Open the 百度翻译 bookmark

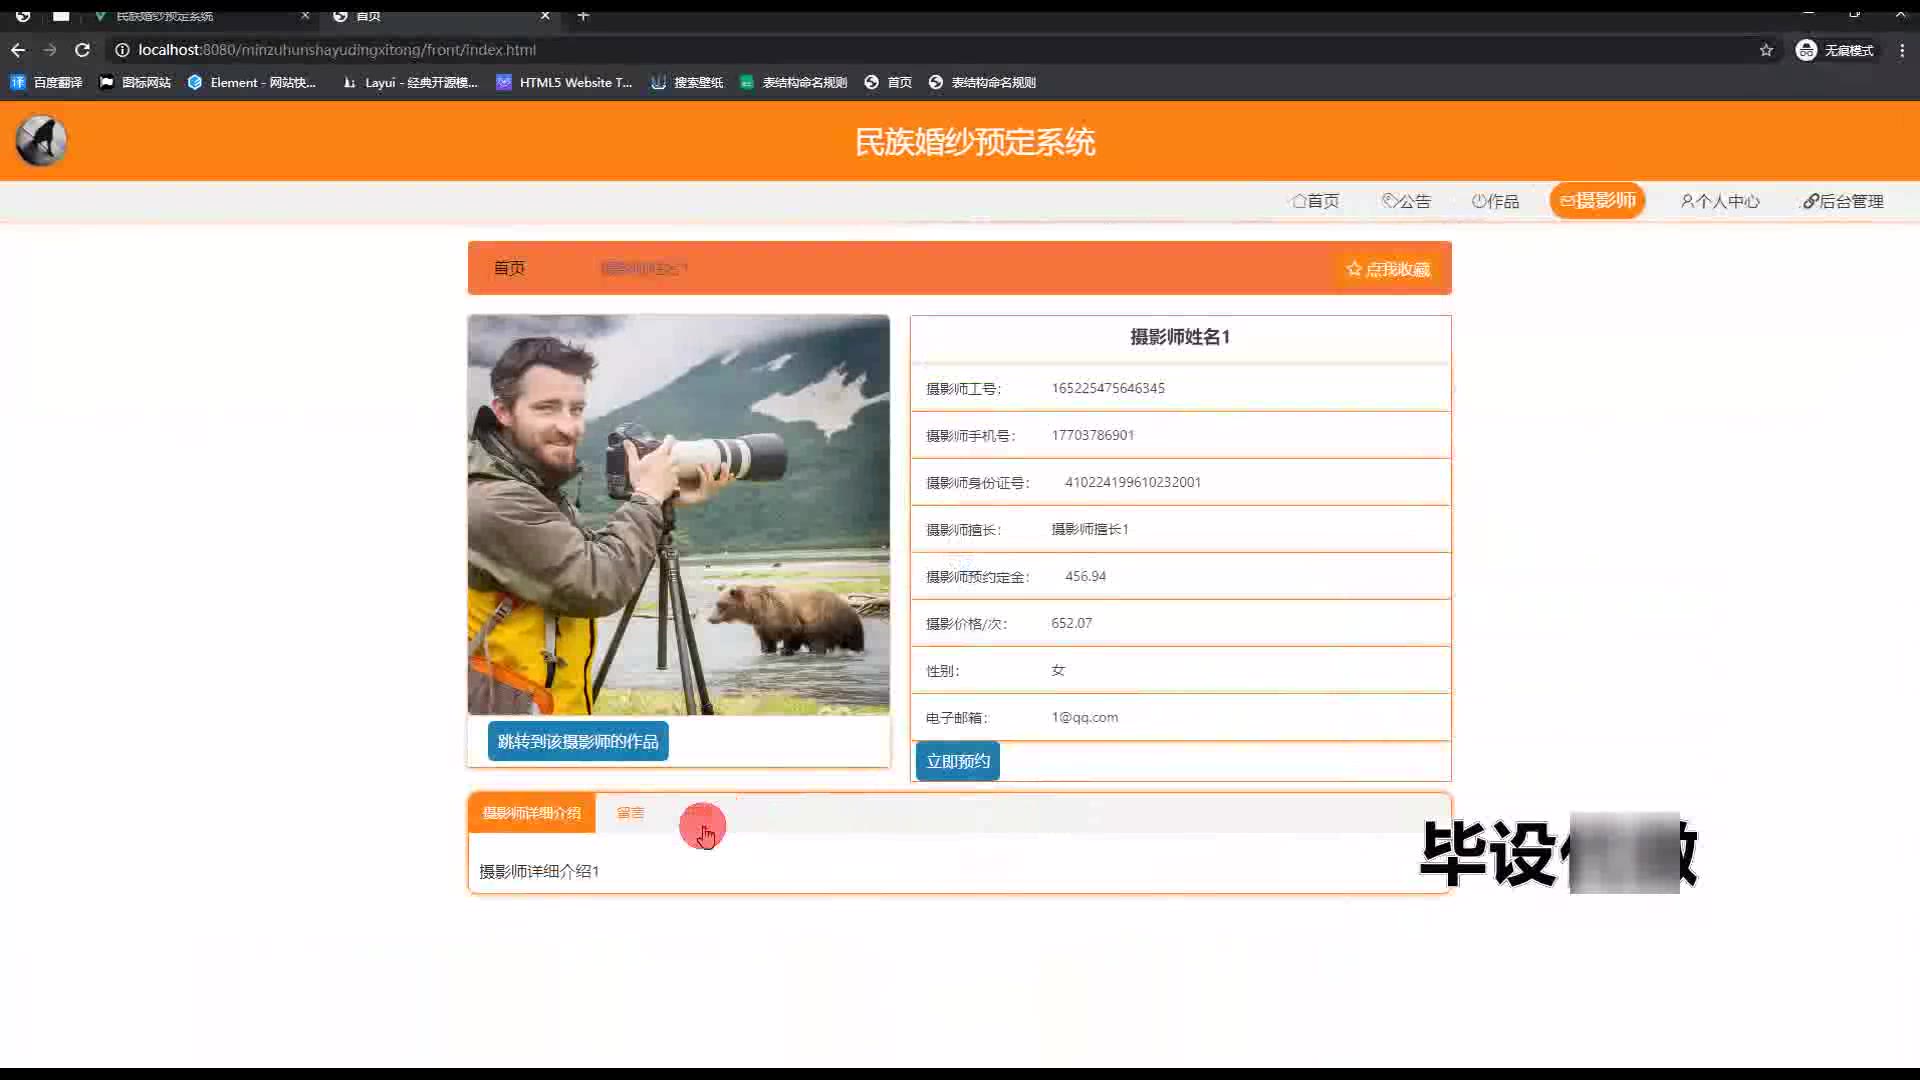pyautogui.click(x=46, y=82)
